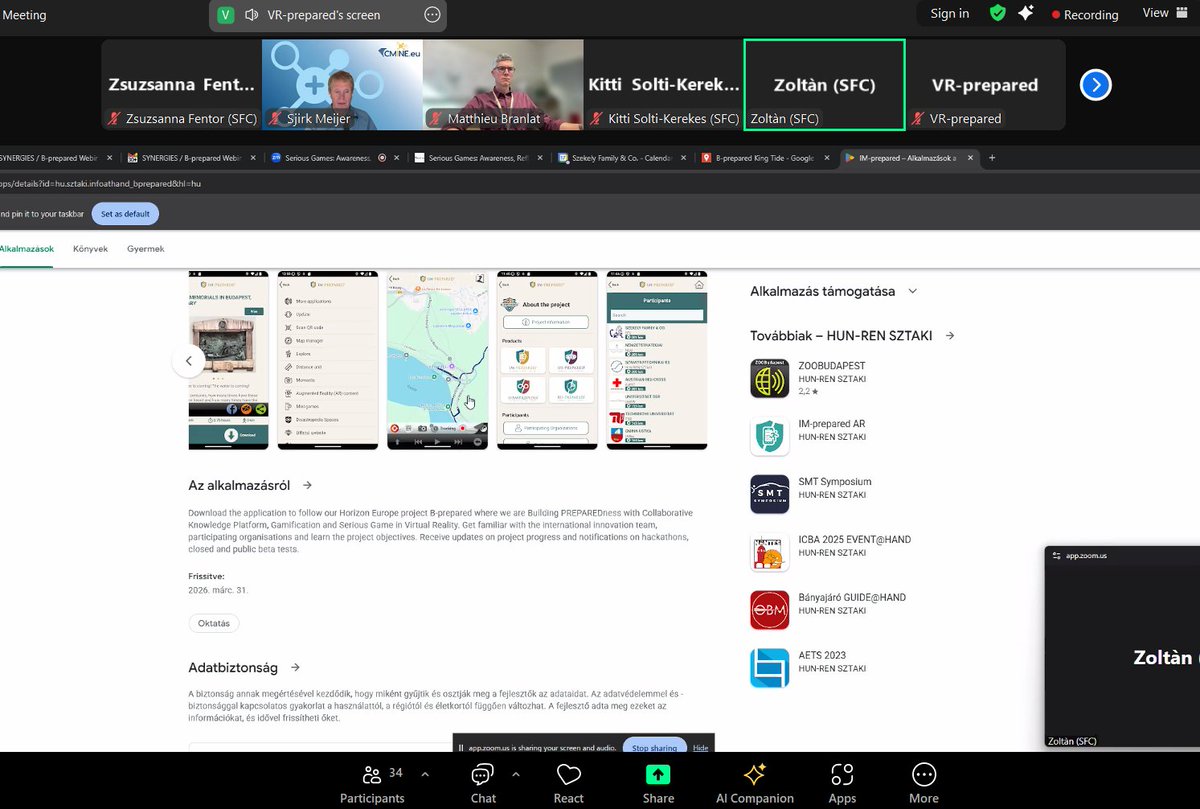Viewport: 1200px width, 809px height.
Task: Open a new browser tab
Action: pos(992,158)
